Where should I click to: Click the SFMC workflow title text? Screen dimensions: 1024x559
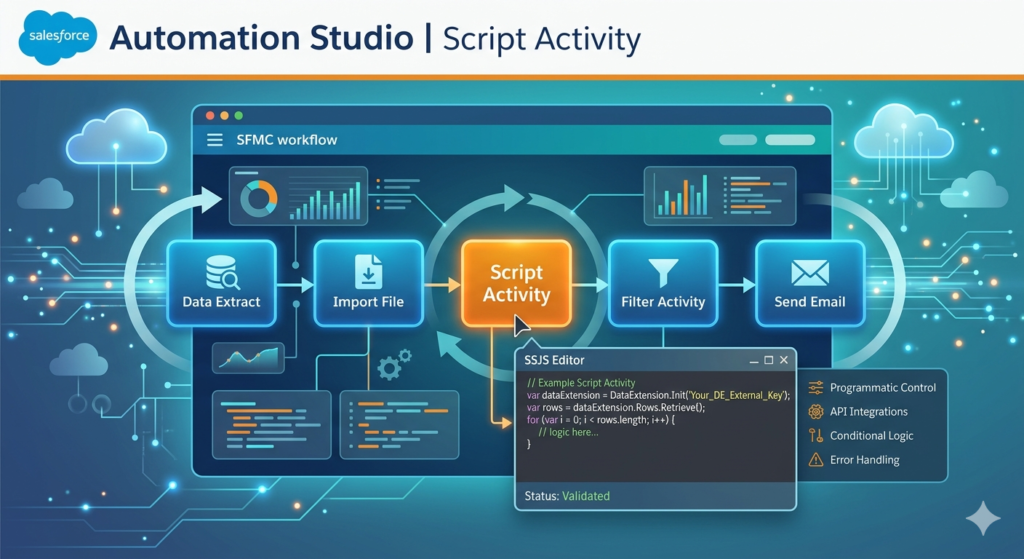coord(287,140)
